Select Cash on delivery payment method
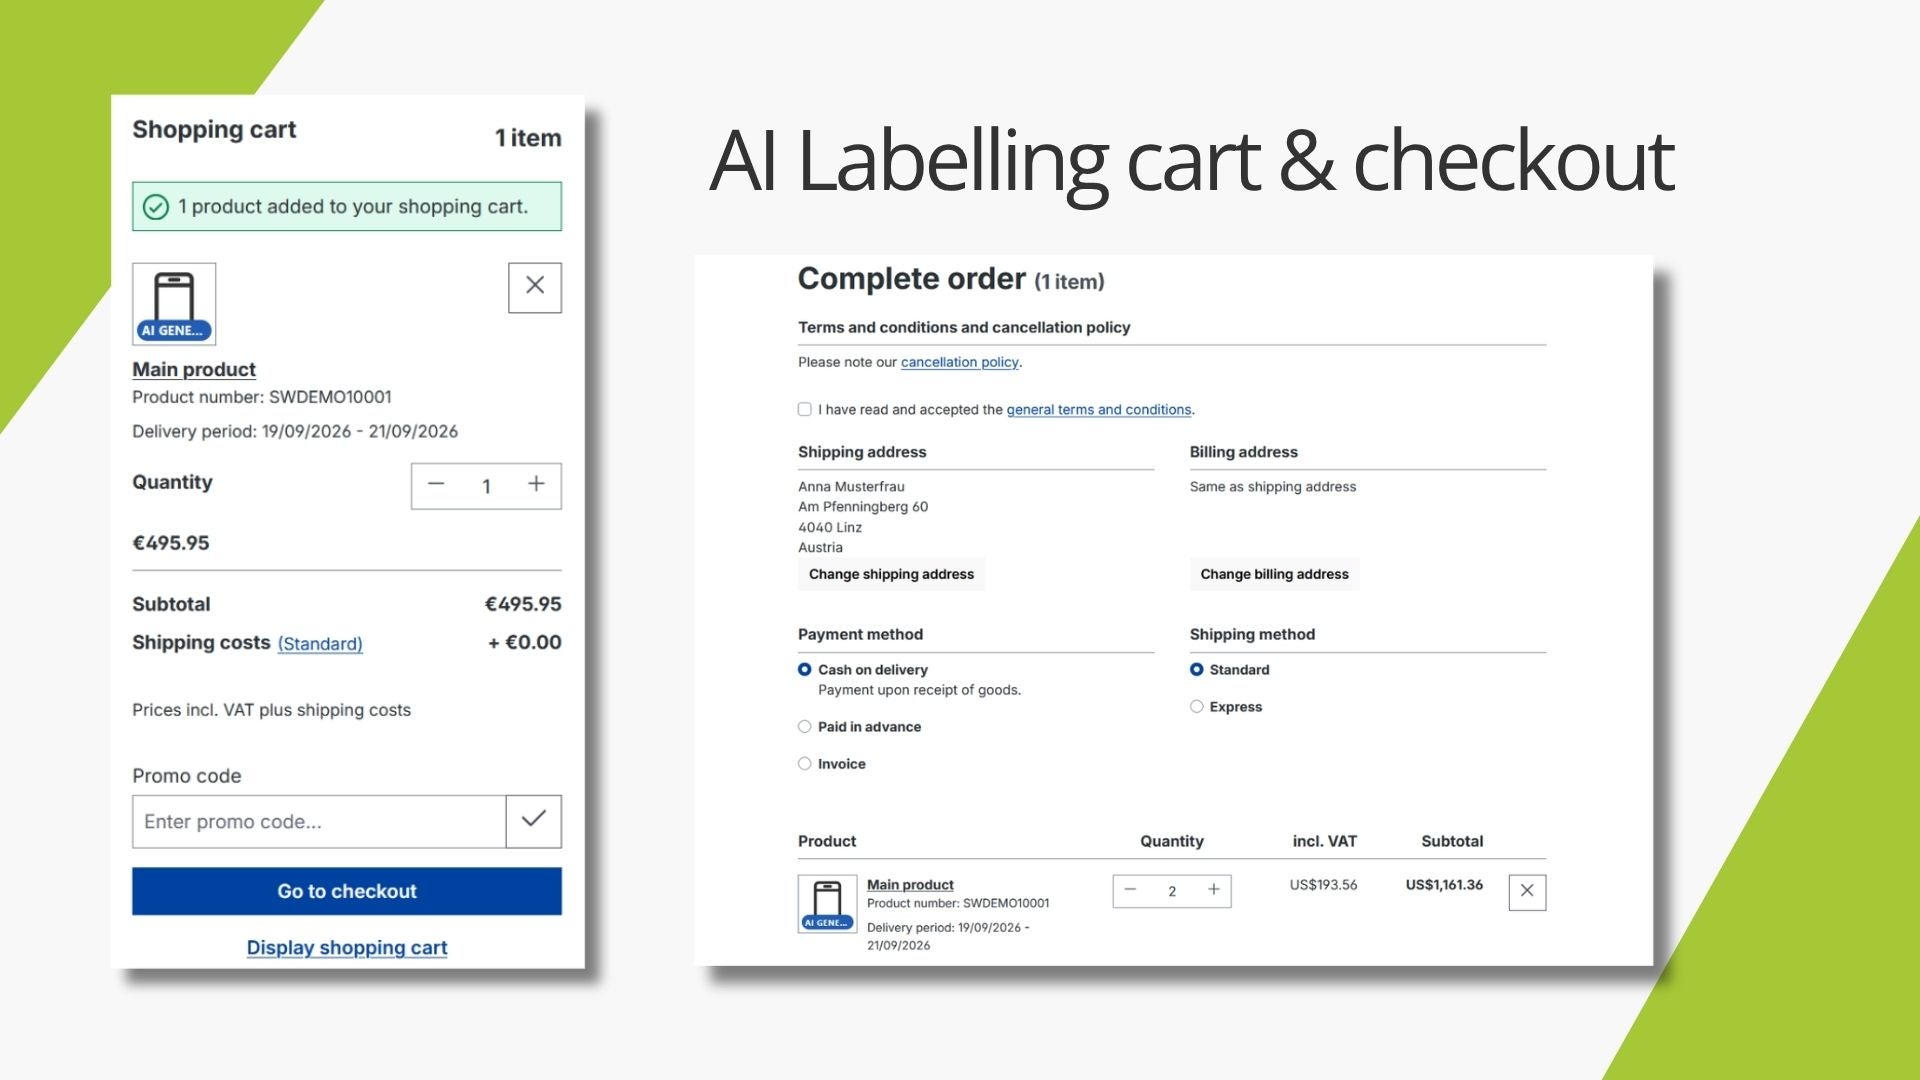The width and height of the screenshot is (1920, 1080). click(x=805, y=669)
